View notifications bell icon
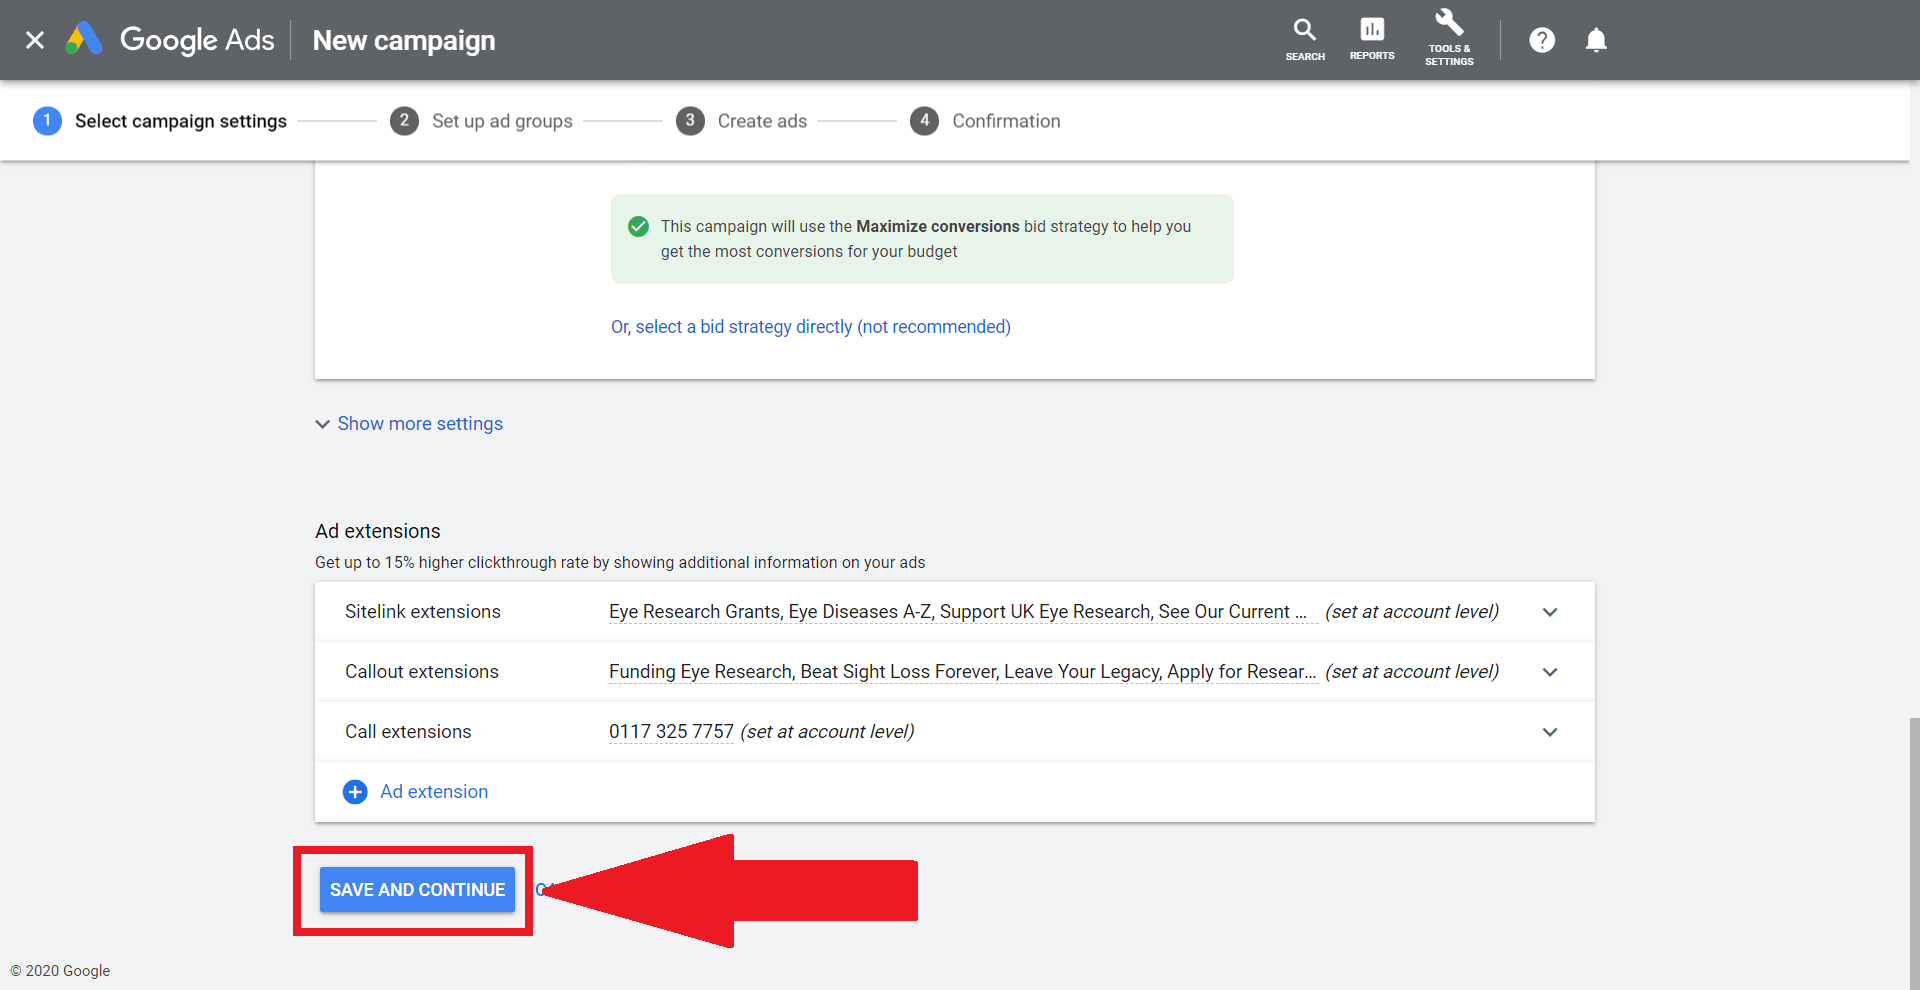The height and width of the screenshot is (990, 1920). (x=1596, y=40)
